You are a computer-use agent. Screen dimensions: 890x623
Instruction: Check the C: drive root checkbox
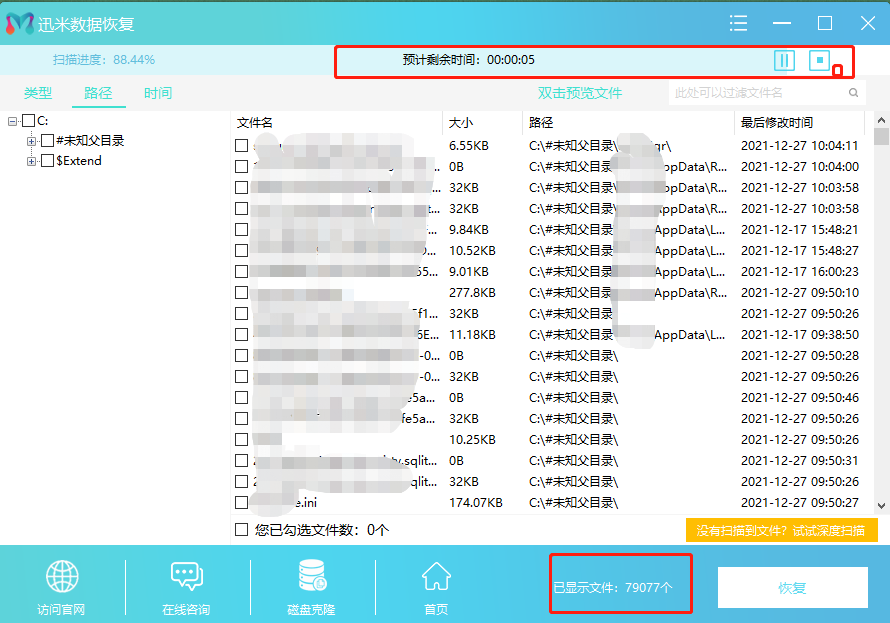point(28,121)
